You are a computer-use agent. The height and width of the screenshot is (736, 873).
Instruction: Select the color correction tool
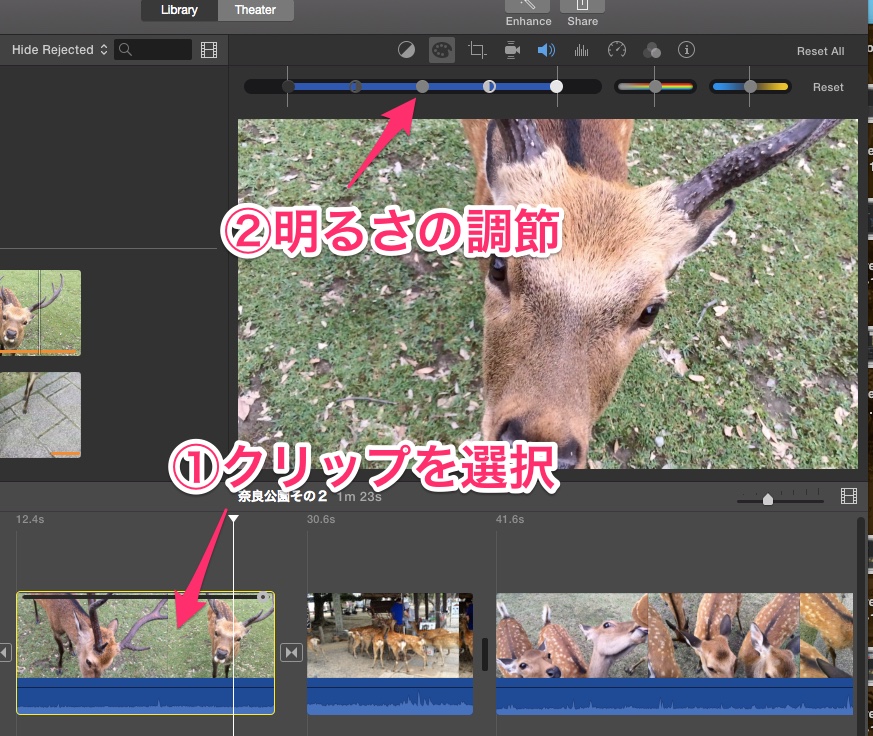(442, 49)
